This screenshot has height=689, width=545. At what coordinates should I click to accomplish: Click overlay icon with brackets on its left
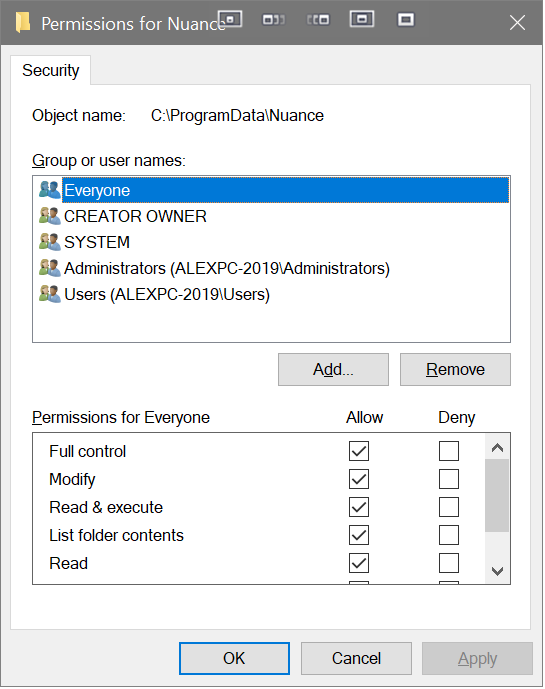(x=318, y=20)
